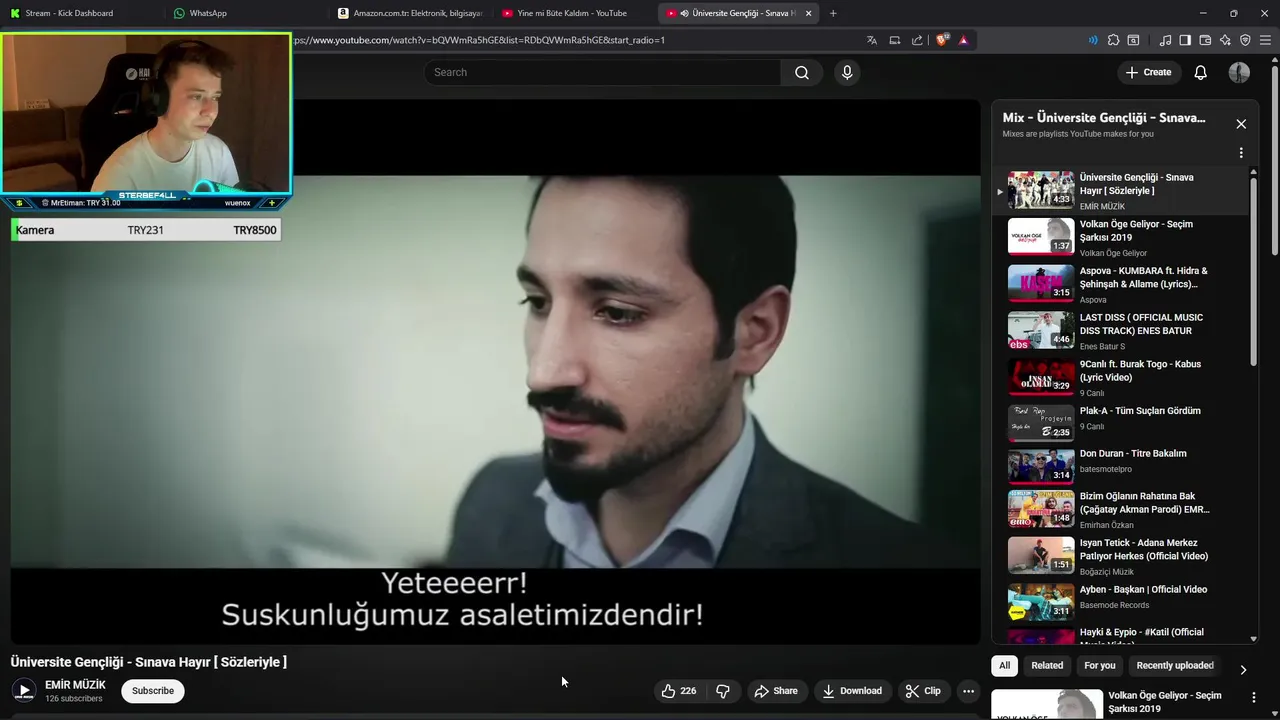Like the video with 226 likes

click(x=679, y=691)
